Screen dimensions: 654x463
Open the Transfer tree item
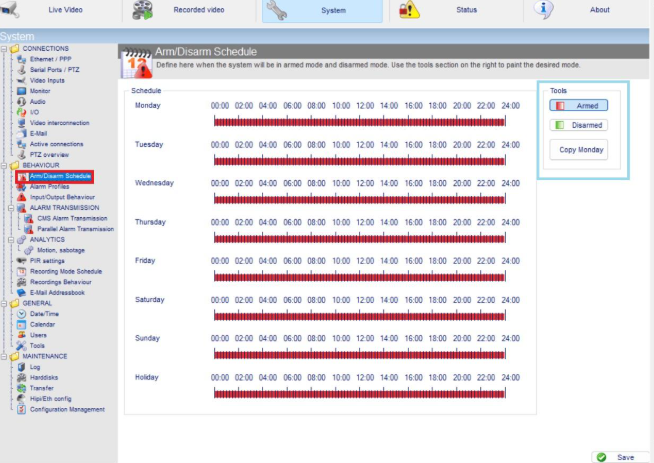tap(42, 388)
